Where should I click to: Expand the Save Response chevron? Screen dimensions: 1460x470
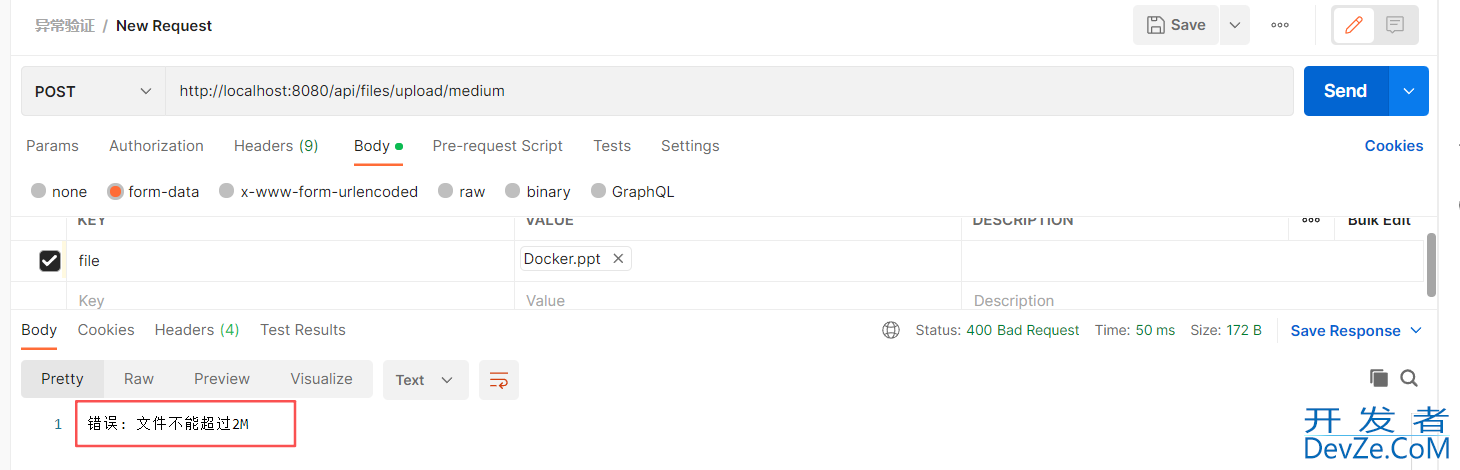point(1416,331)
